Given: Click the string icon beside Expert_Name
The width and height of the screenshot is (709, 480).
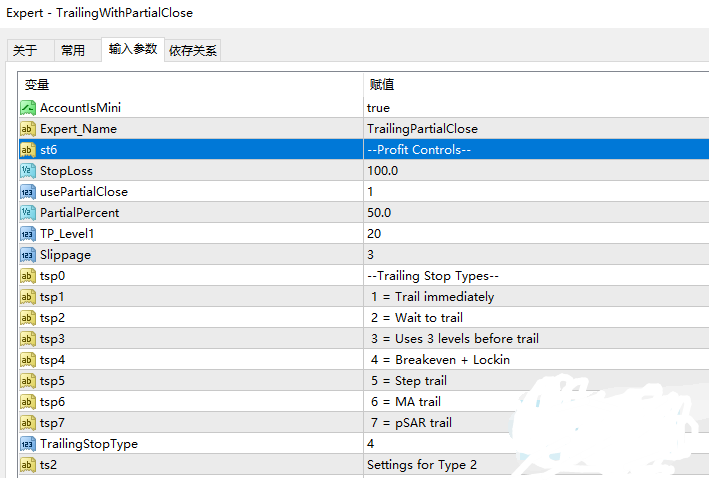Looking at the screenshot, I should coord(28,128).
